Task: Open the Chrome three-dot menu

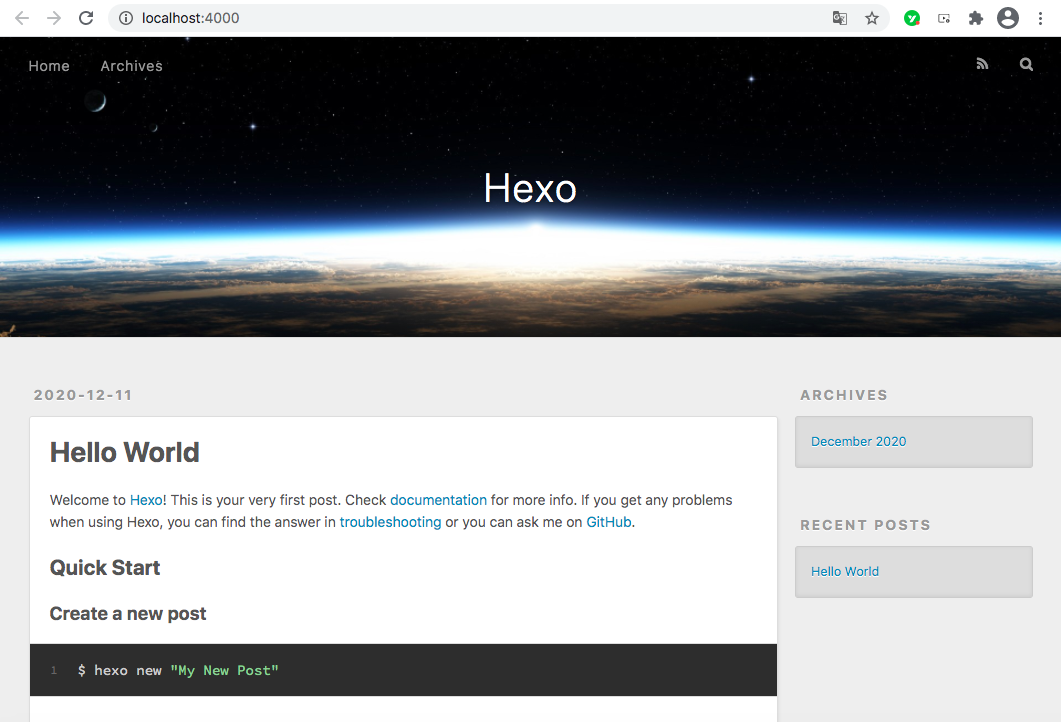Action: (1040, 18)
